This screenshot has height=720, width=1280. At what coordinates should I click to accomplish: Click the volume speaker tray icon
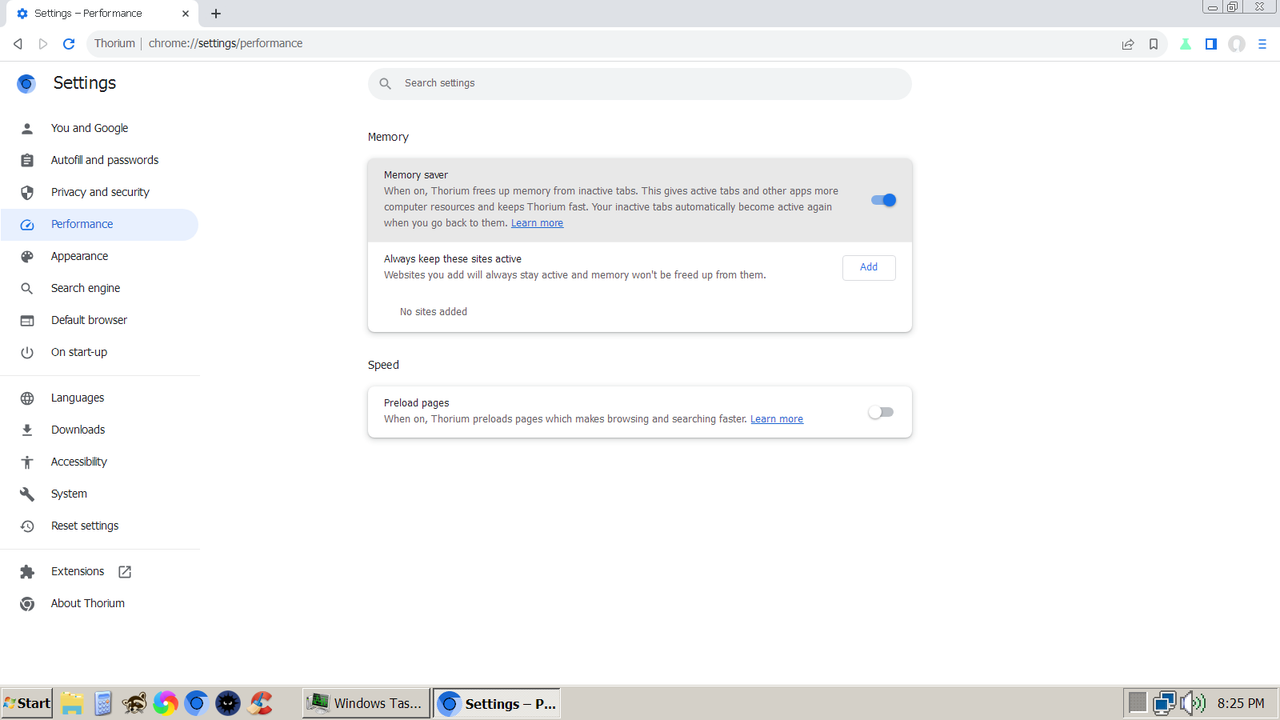point(1192,703)
